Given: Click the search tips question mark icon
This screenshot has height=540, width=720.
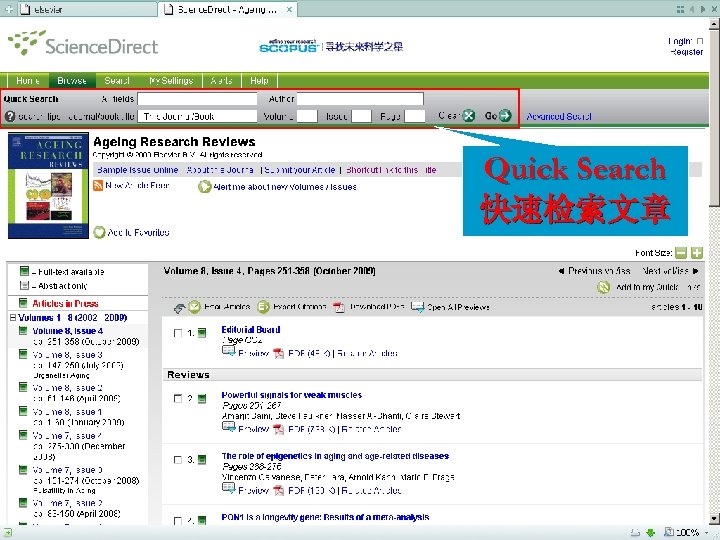Looking at the screenshot, I should pos(10,116).
